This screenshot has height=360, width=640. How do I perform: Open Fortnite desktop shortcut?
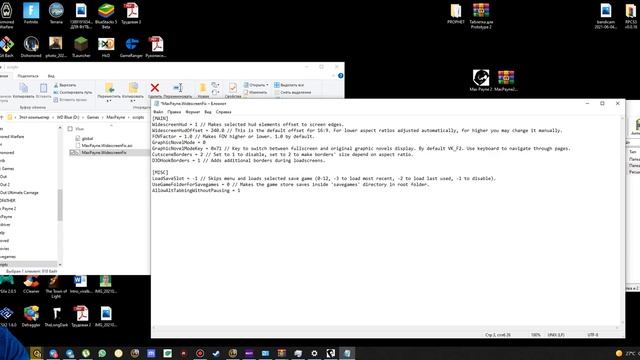point(31,13)
